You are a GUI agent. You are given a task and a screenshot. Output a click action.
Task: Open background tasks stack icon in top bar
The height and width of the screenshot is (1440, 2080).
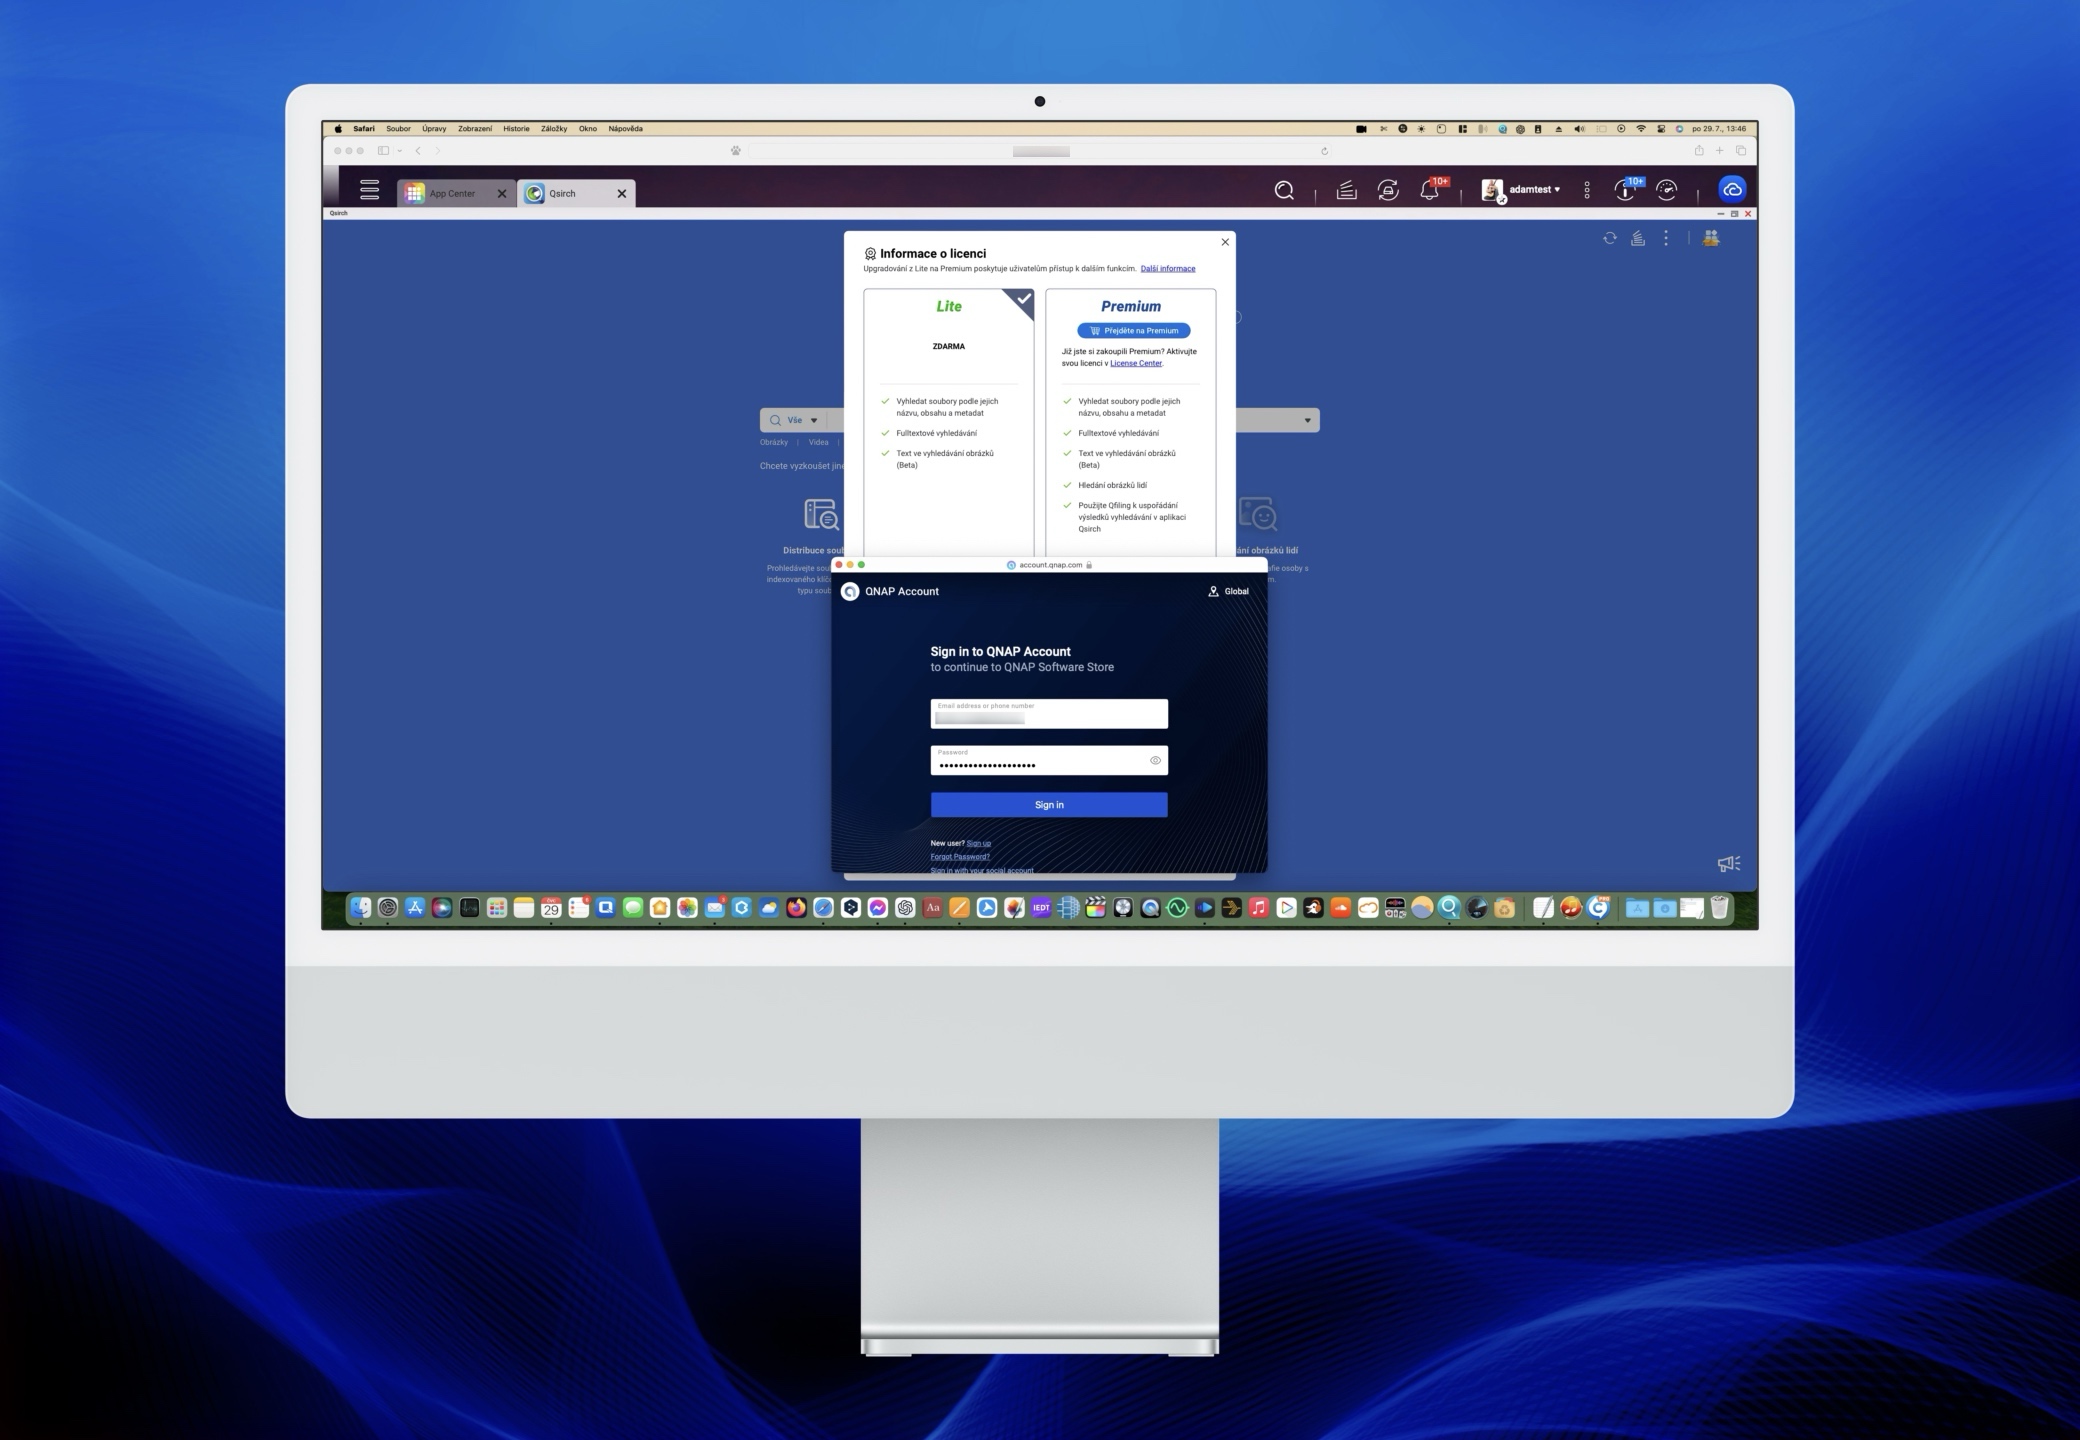click(1346, 190)
